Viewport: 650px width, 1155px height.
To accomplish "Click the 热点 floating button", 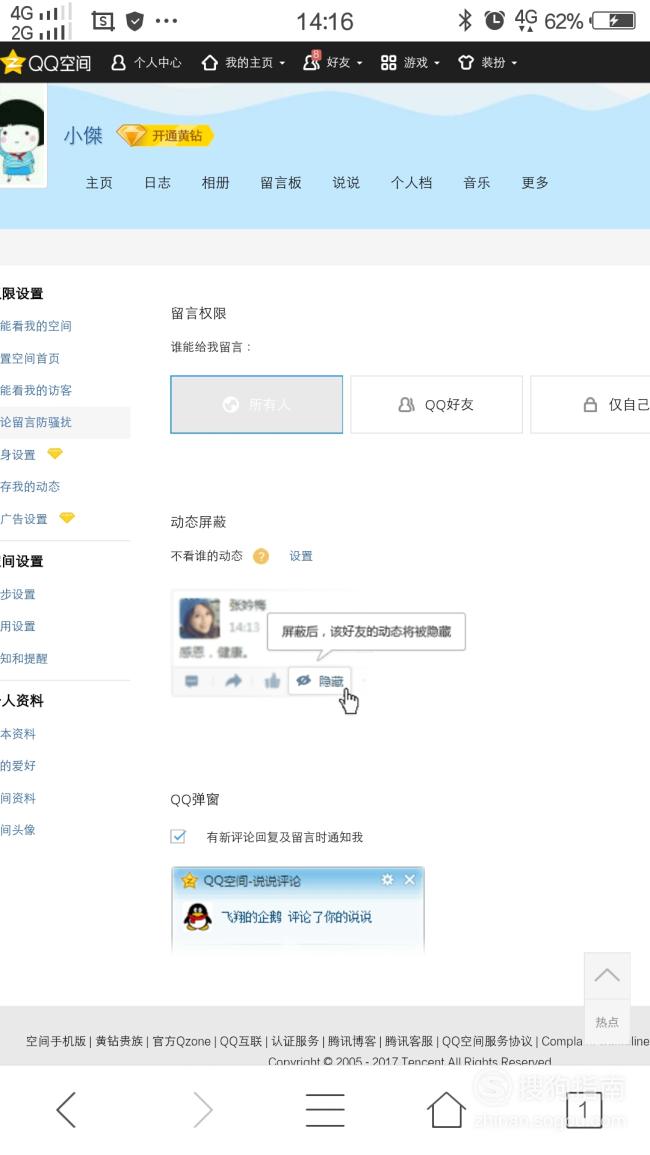I will click(x=607, y=1022).
